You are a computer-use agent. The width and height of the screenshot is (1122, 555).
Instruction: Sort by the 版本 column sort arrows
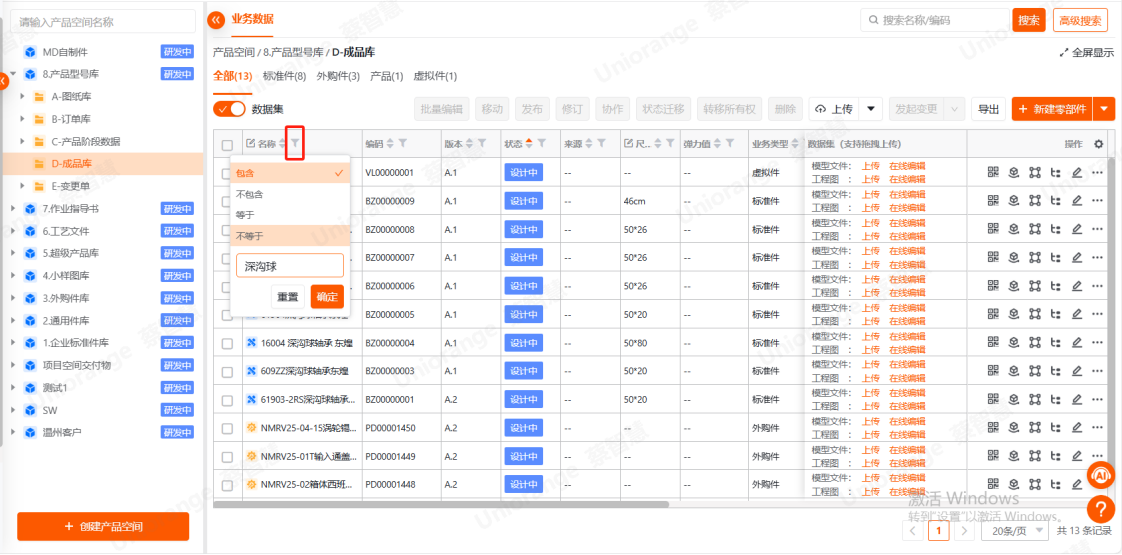click(469, 144)
